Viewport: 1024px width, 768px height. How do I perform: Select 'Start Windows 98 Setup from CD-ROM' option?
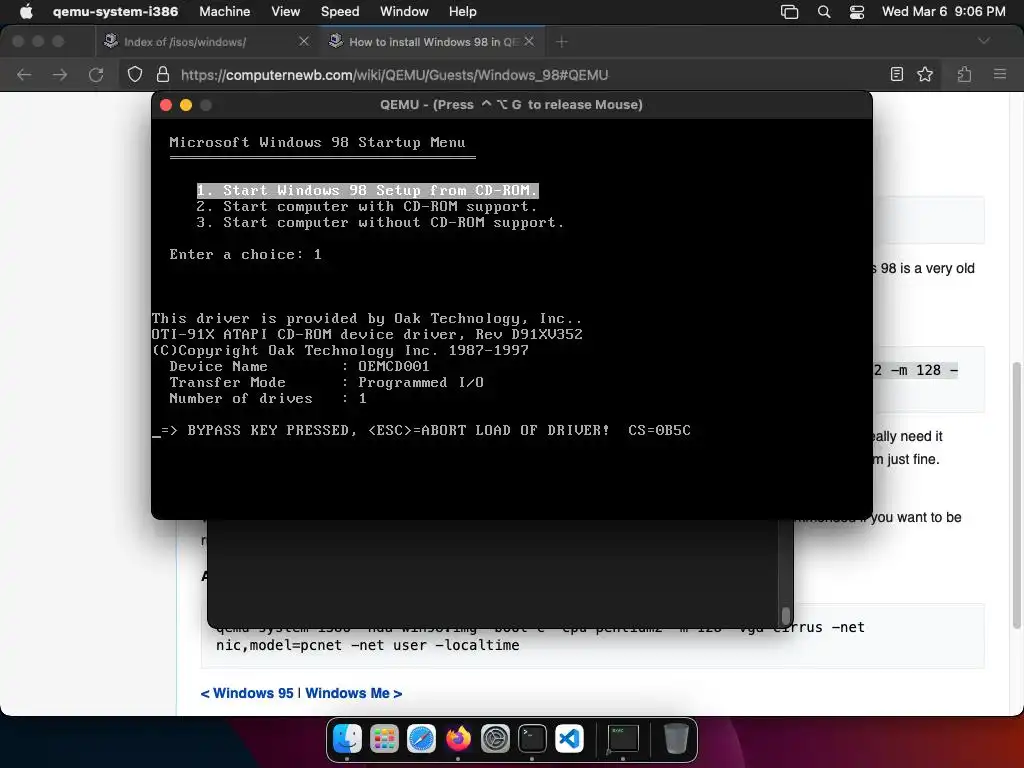[x=367, y=190]
